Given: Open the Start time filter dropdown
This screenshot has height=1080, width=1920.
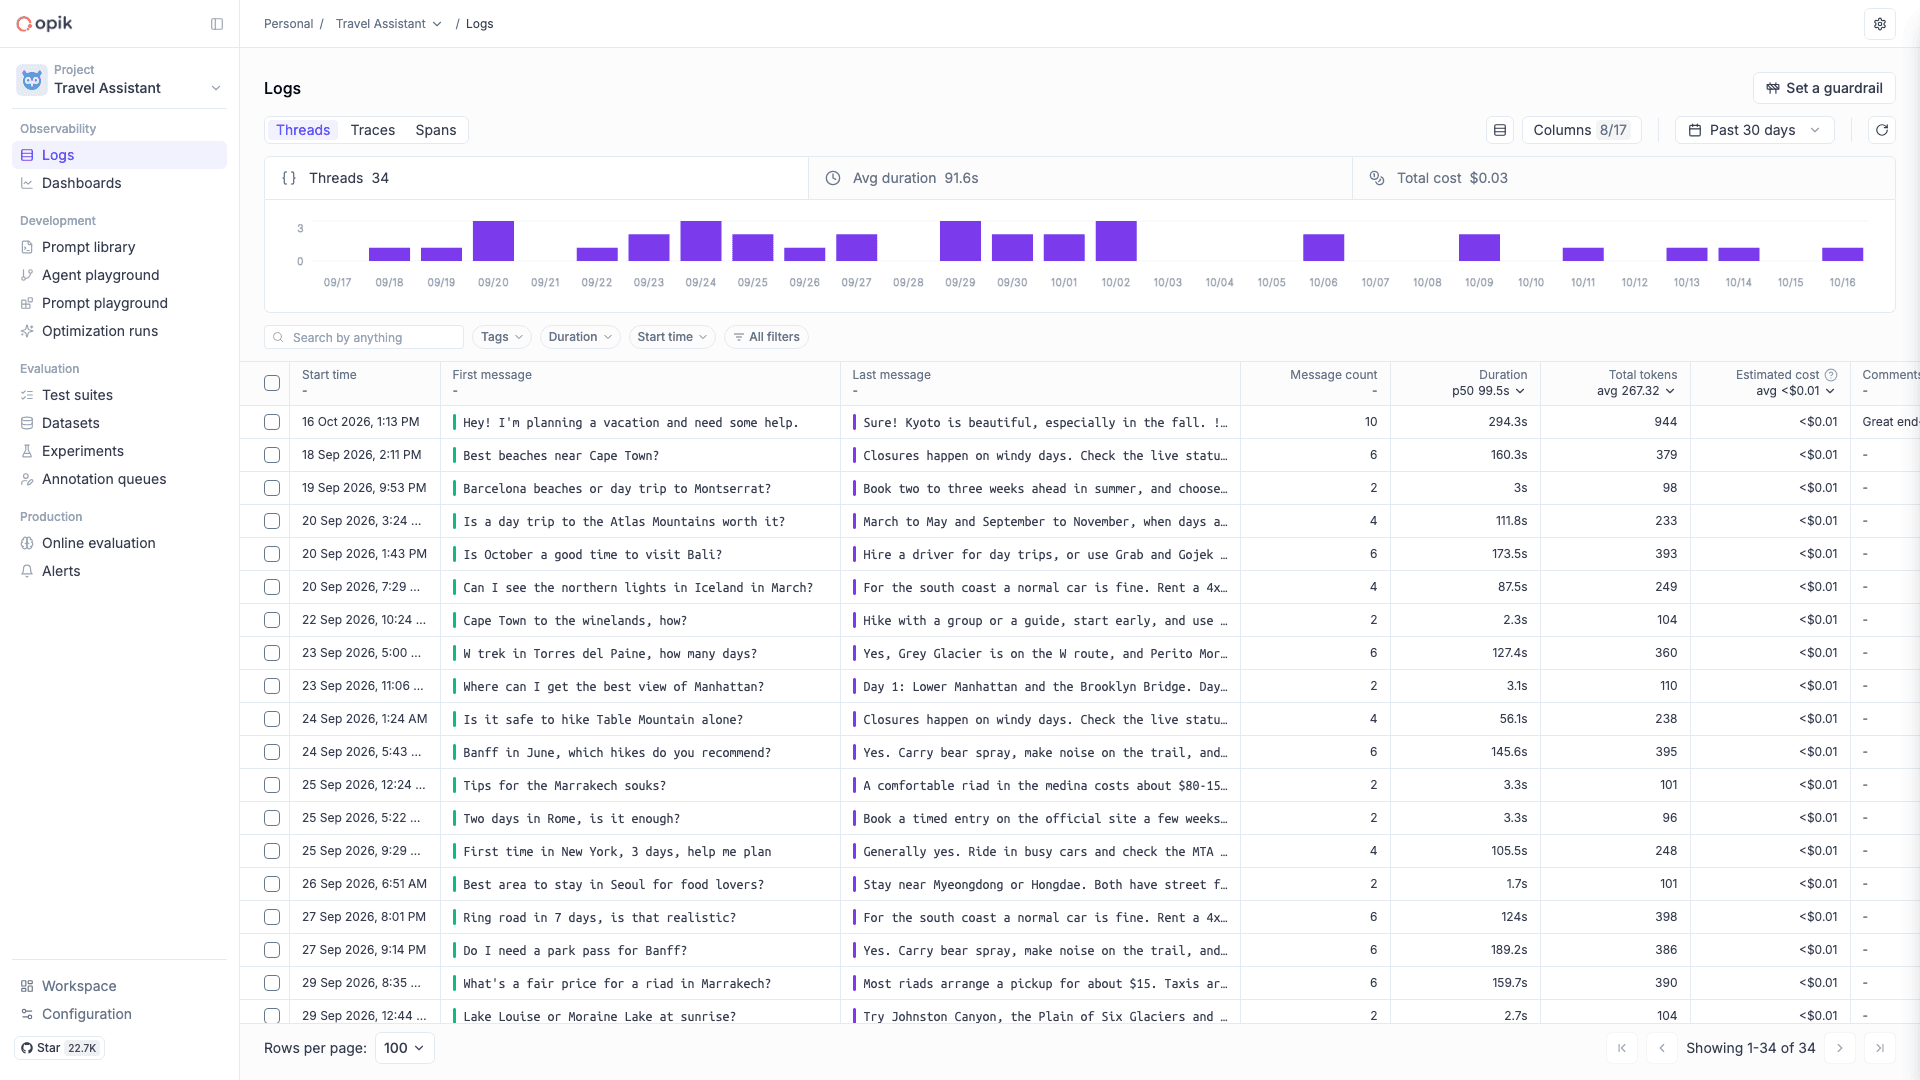Looking at the screenshot, I should [x=672, y=337].
